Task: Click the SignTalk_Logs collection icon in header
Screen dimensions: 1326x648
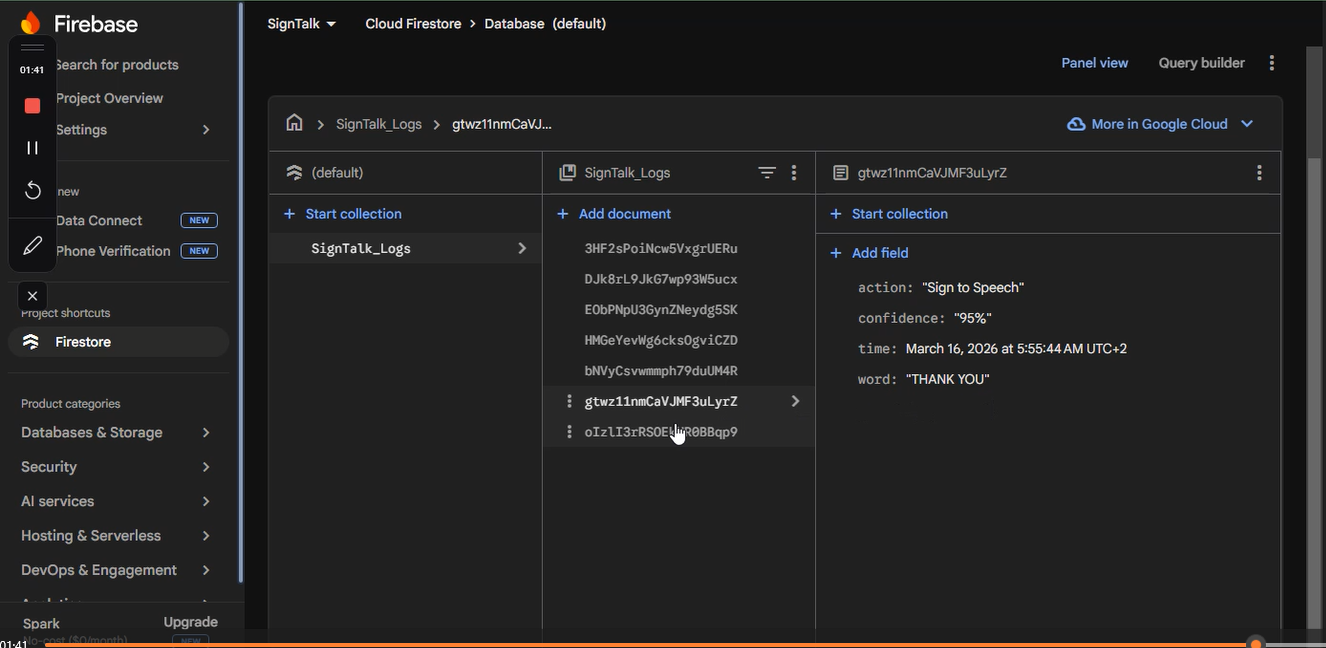Action: click(x=567, y=173)
